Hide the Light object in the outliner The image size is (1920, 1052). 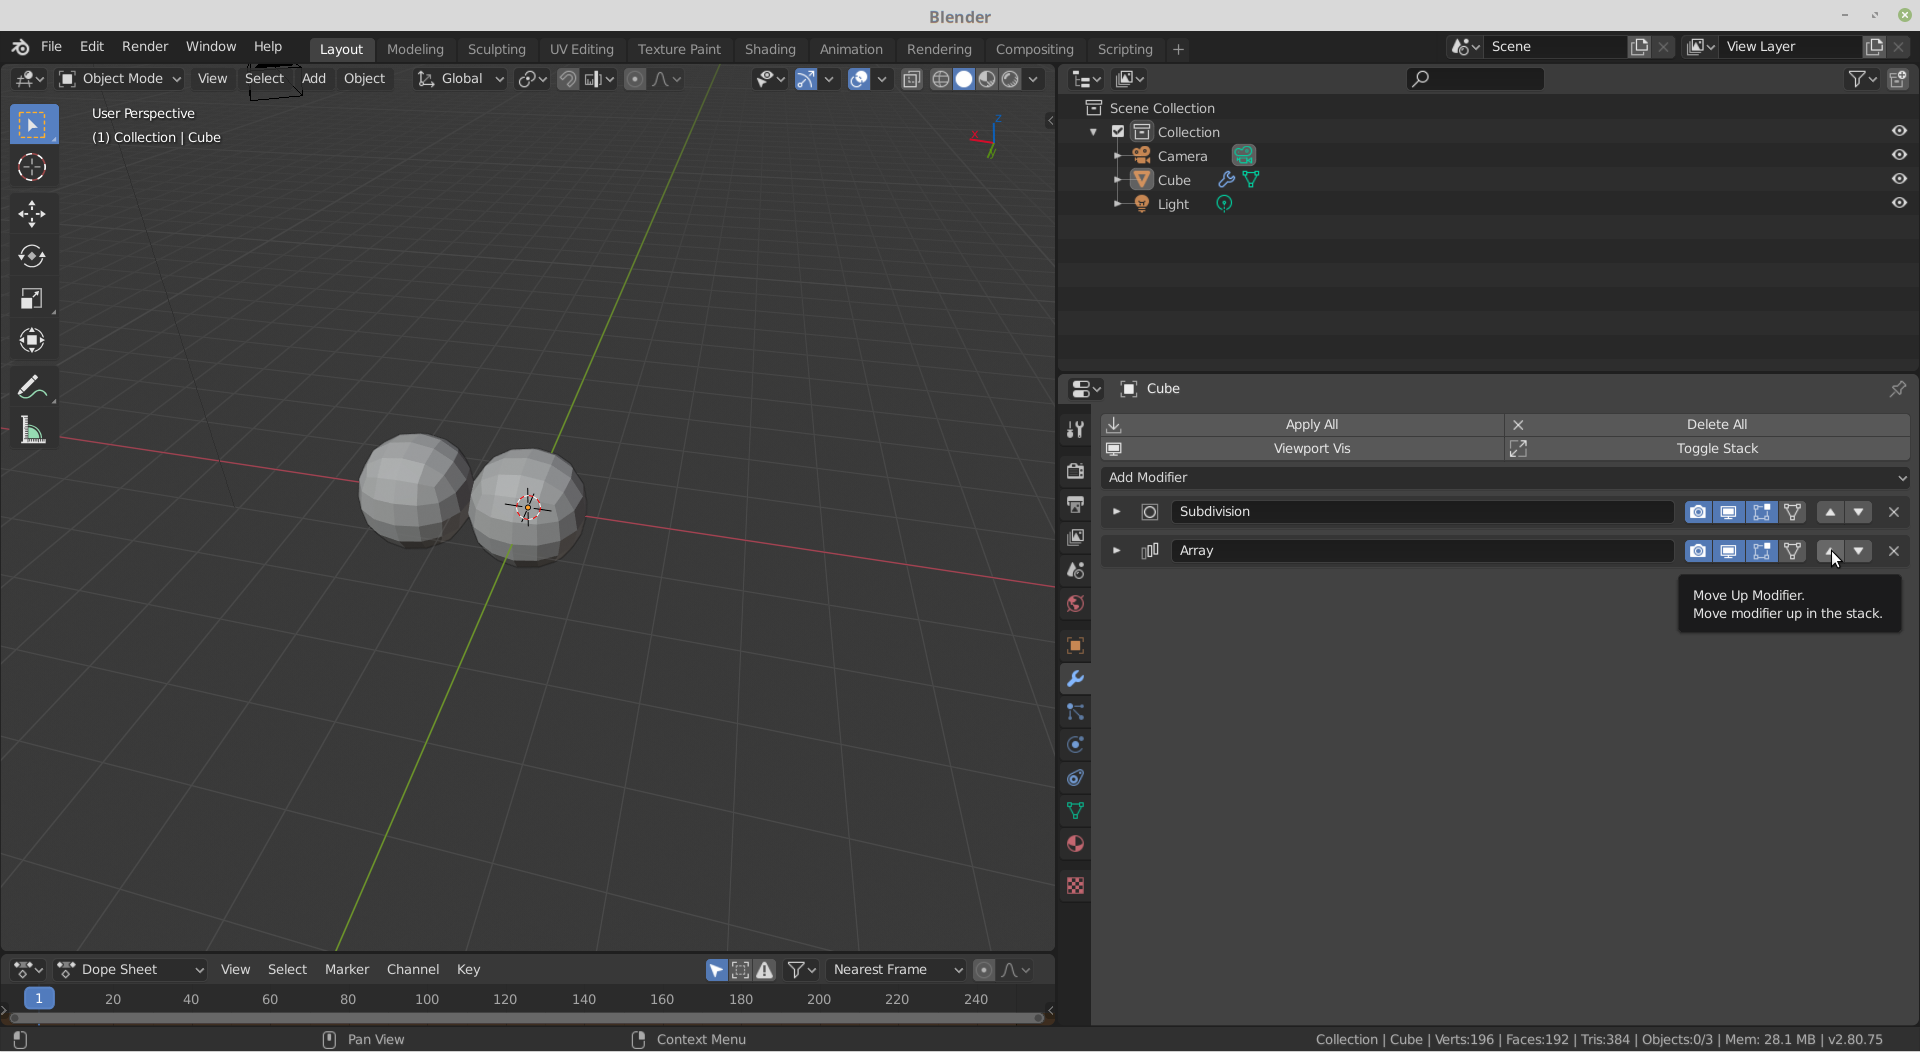1899,202
